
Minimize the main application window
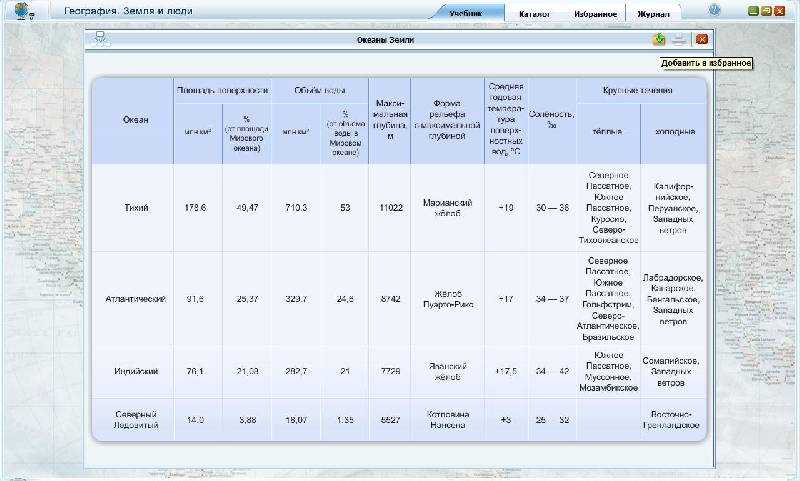click(752, 11)
